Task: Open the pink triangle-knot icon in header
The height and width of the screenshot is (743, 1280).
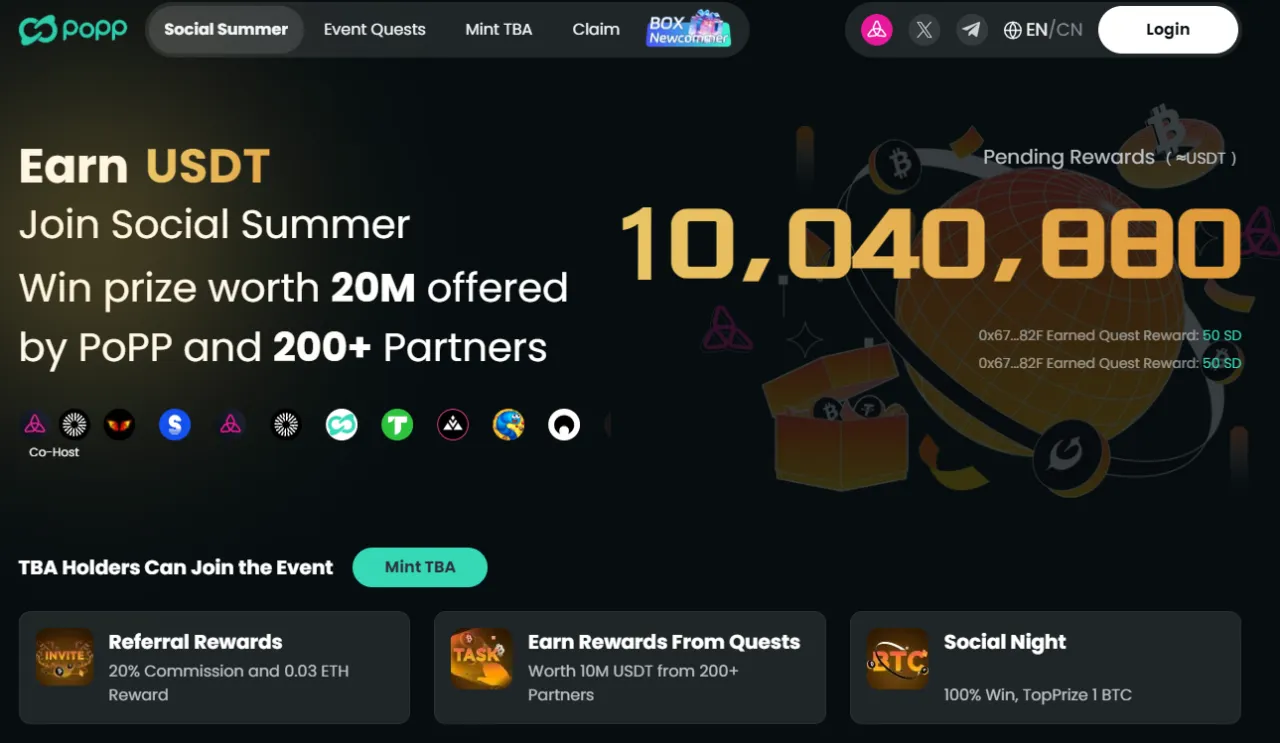Action: pos(877,30)
